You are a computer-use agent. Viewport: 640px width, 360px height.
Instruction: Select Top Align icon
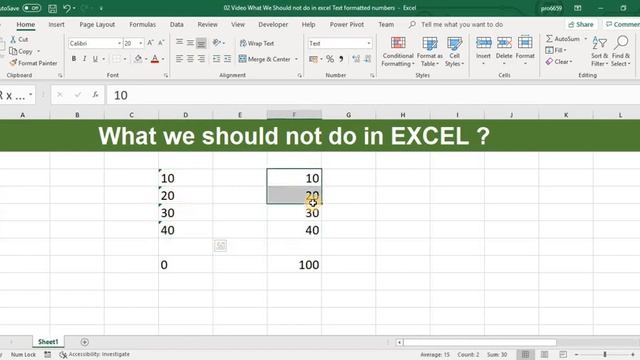[179, 42]
